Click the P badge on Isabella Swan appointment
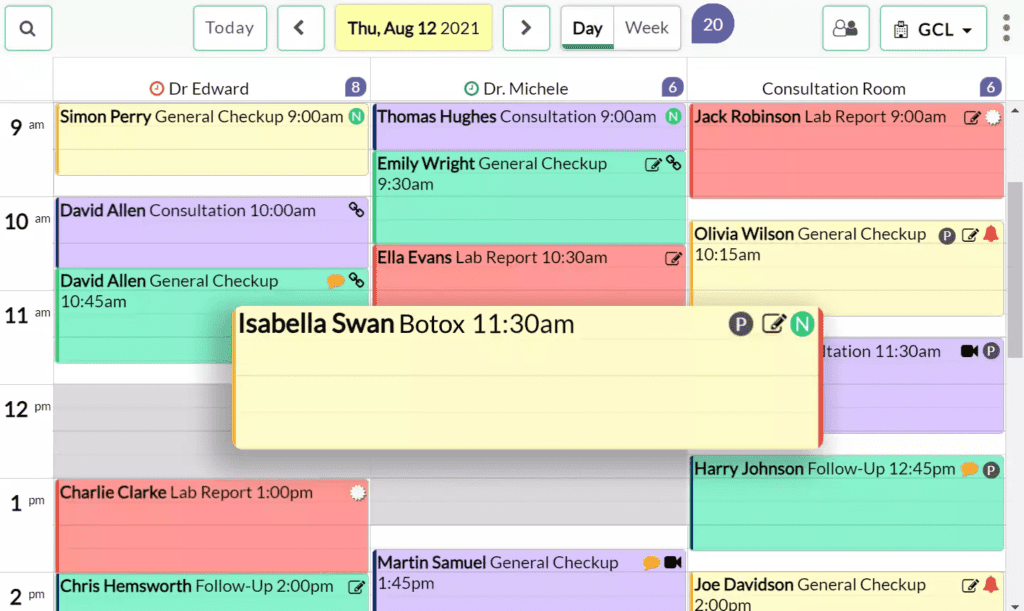The image size is (1024, 611). click(x=741, y=324)
